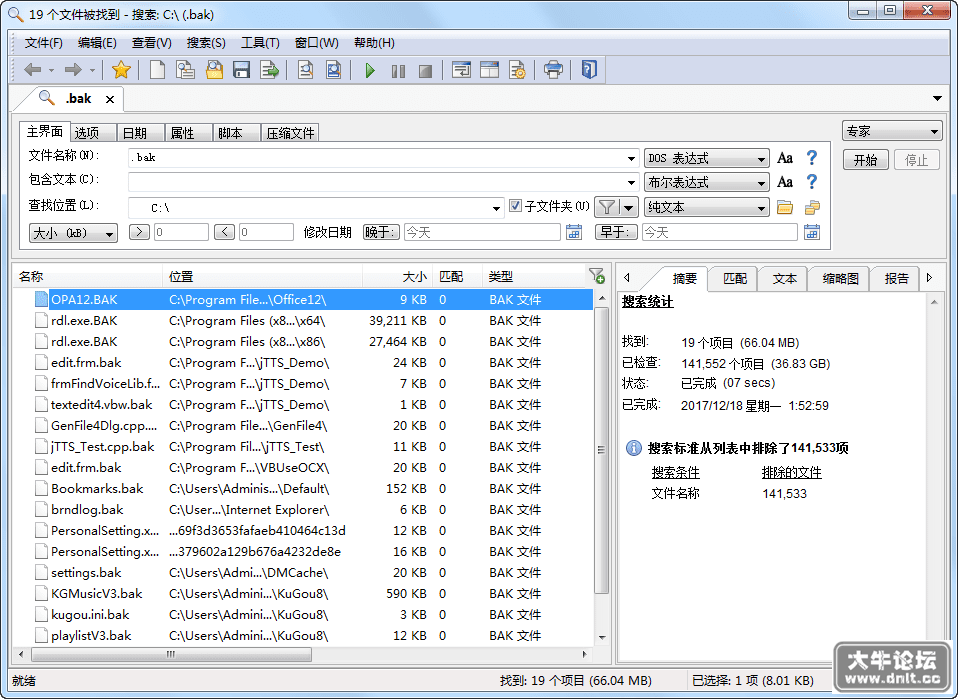Open the configuration settings icon
The width and height of the screenshot is (958, 699).
(517, 70)
